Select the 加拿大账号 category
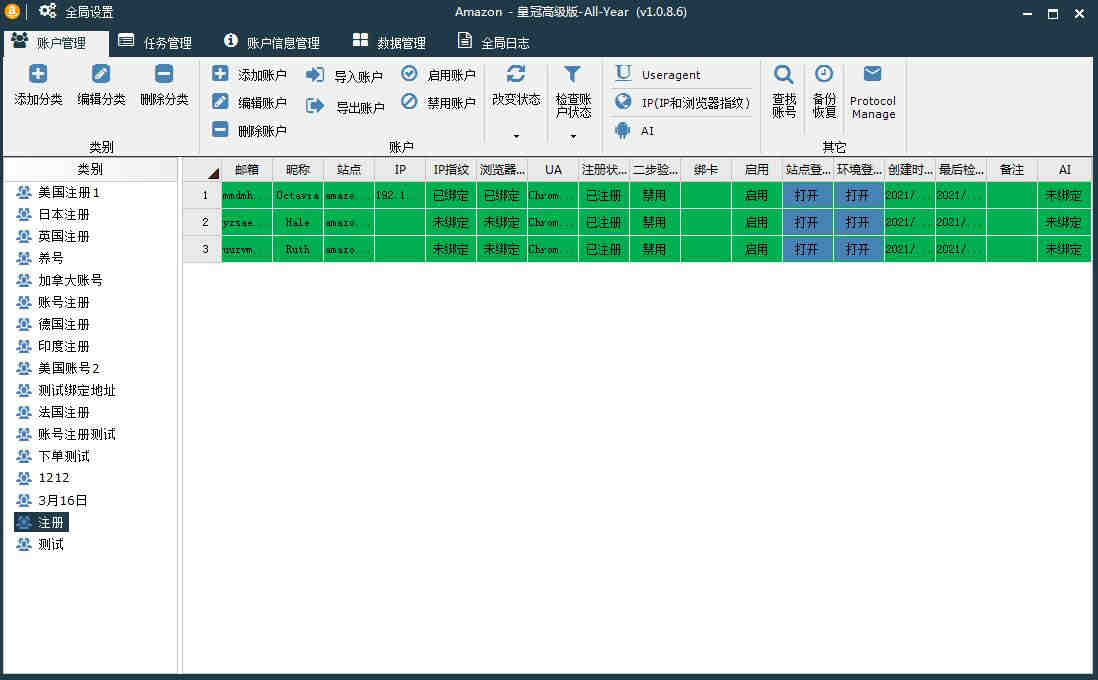Image resolution: width=1098 pixels, height=680 pixels. [60, 280]
